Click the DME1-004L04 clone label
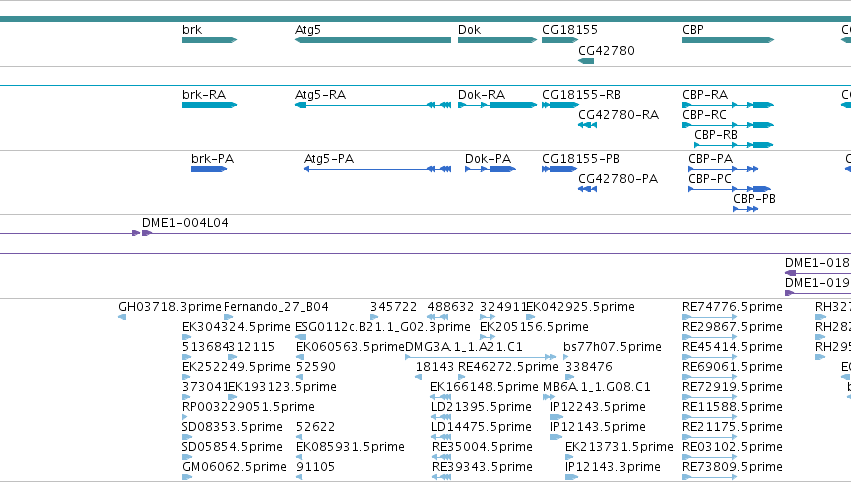The height and width of the screenshot is (482, 851). pyautogui.click(x=185, y=223)
